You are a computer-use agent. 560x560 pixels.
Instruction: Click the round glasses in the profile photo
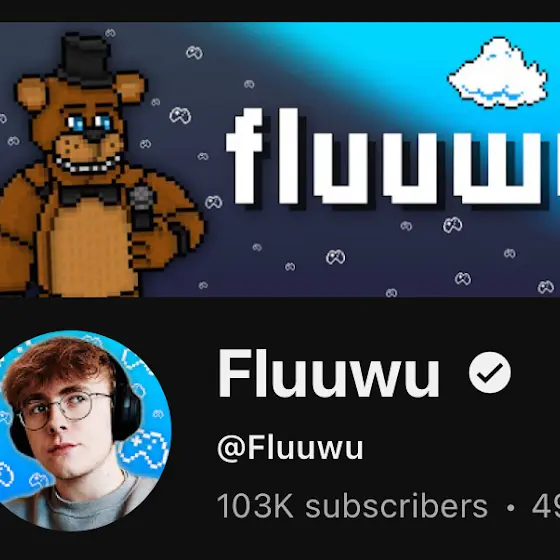(66, 410)
